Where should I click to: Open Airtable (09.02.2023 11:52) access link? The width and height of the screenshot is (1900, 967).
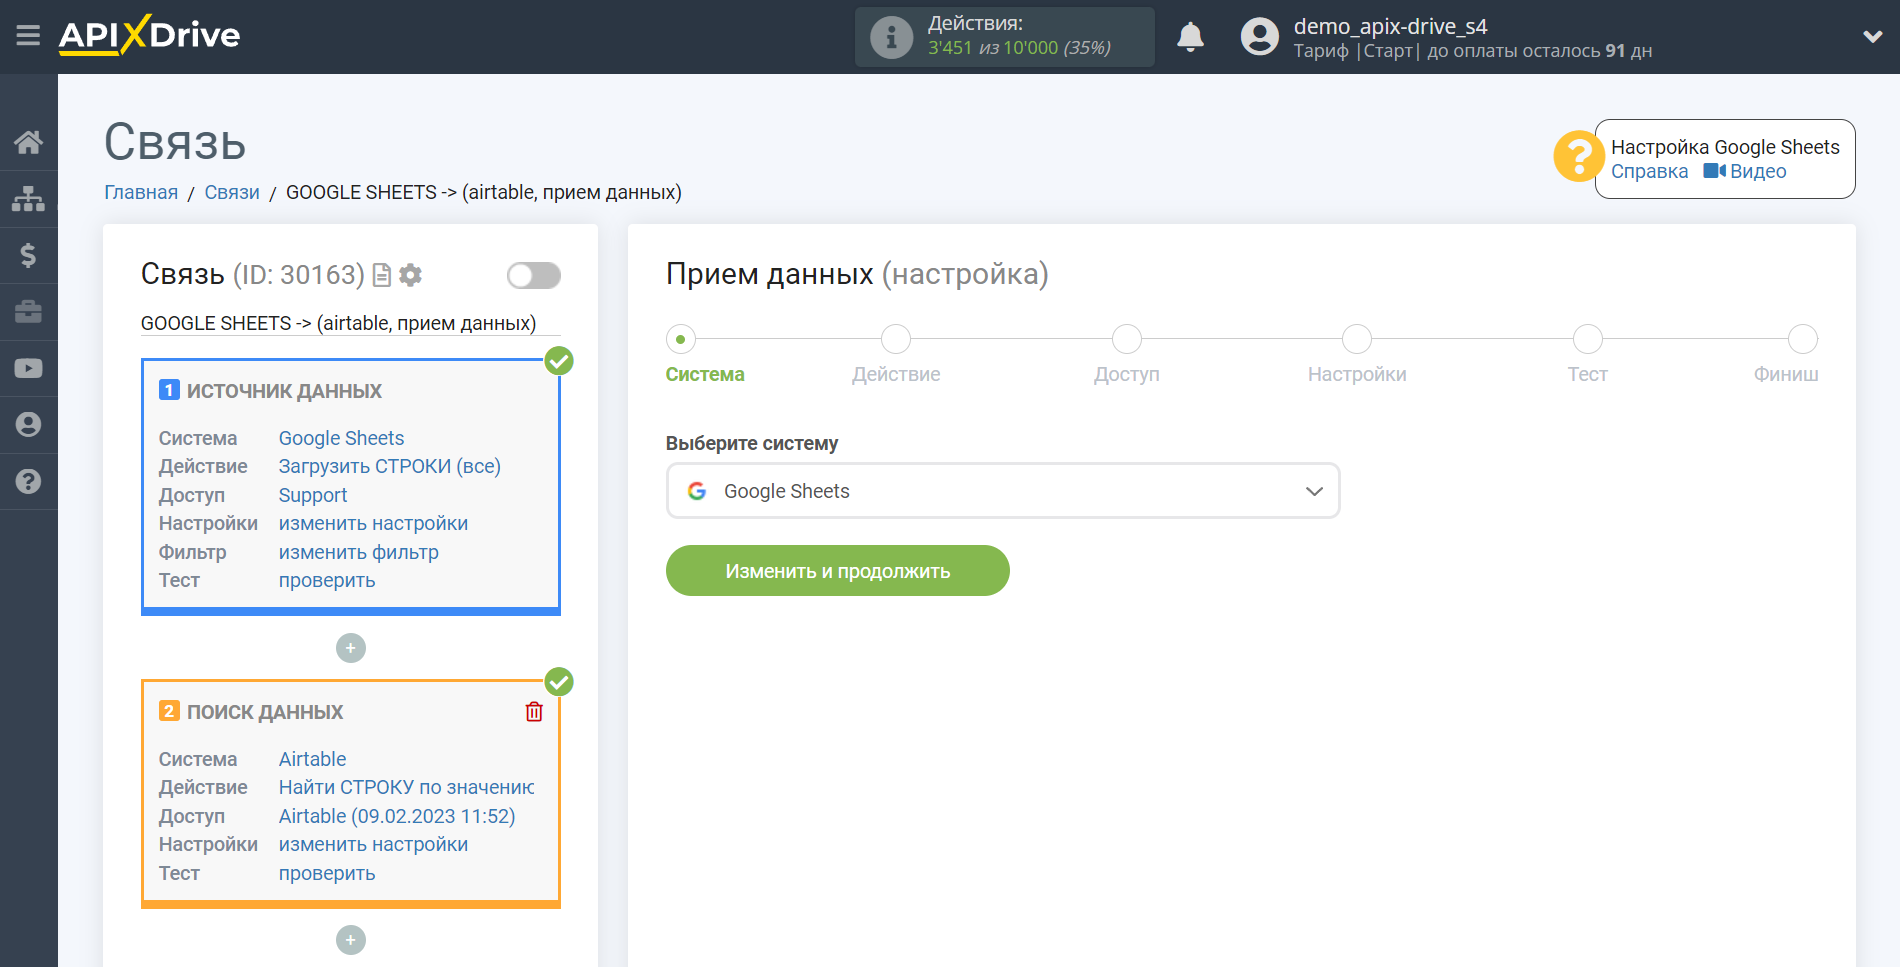coord(397,816)
